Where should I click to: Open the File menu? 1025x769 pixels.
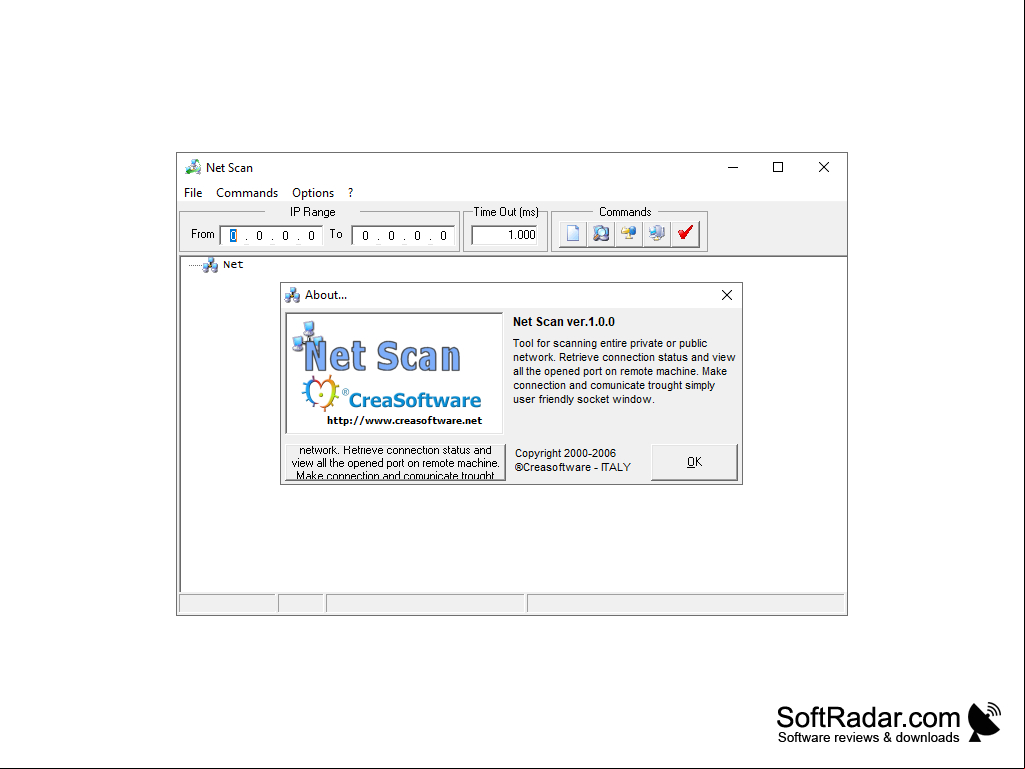193,193
